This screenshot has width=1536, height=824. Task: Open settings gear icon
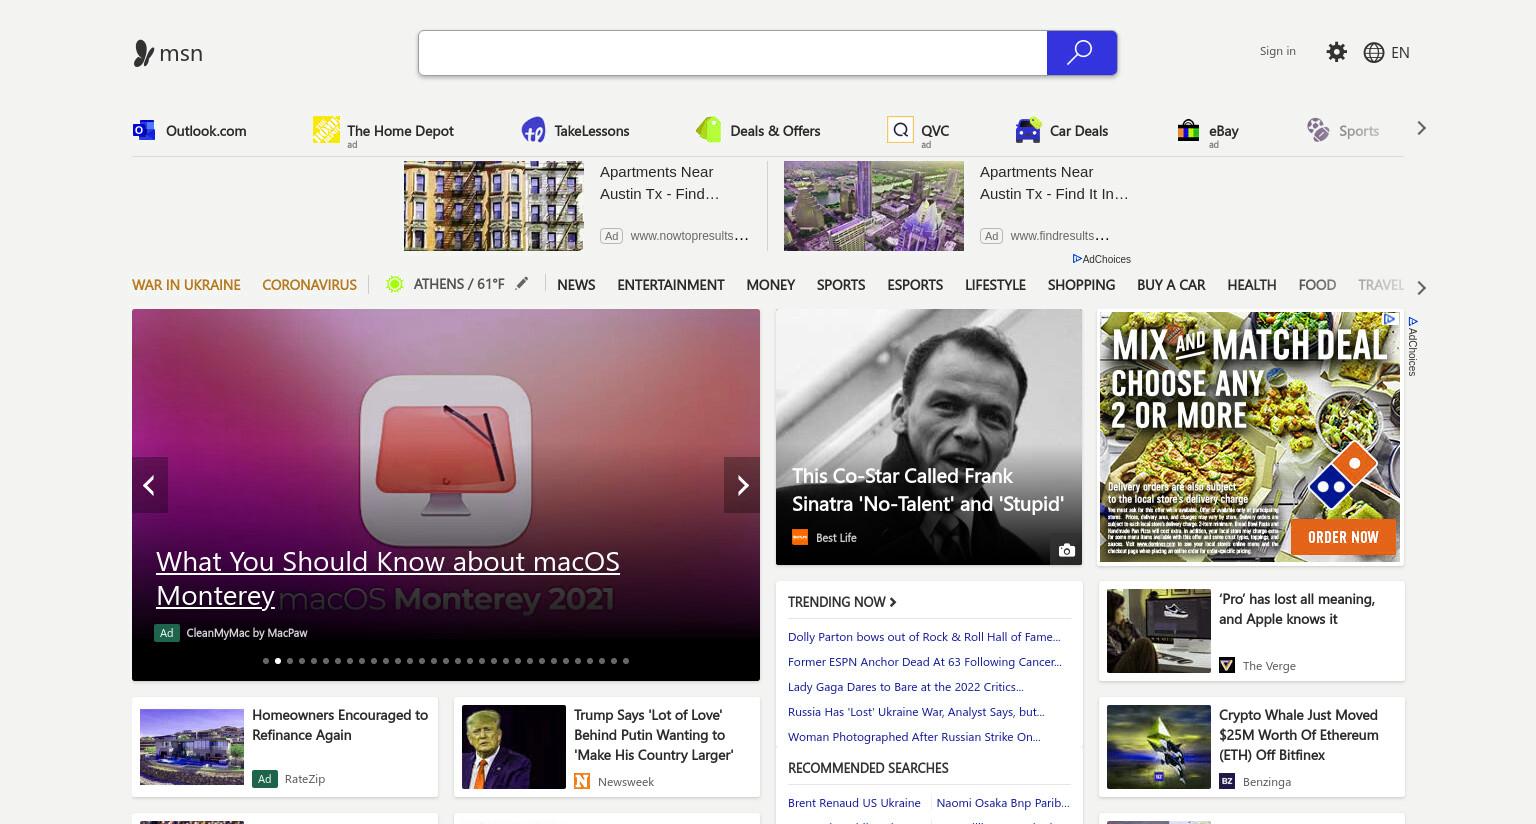pyautogui.click(x=1336, y=52)
